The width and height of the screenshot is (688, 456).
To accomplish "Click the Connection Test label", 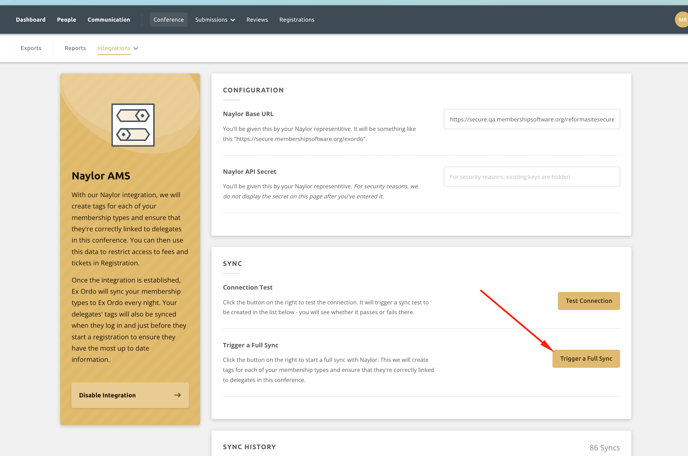I will tap(247, 287).
